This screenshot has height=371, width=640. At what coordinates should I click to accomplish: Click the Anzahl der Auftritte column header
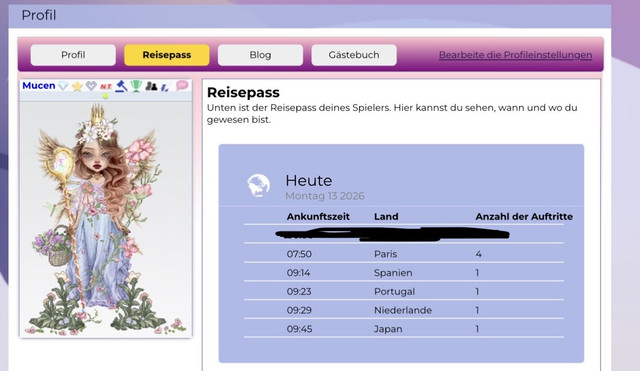[x=524, y=216]
